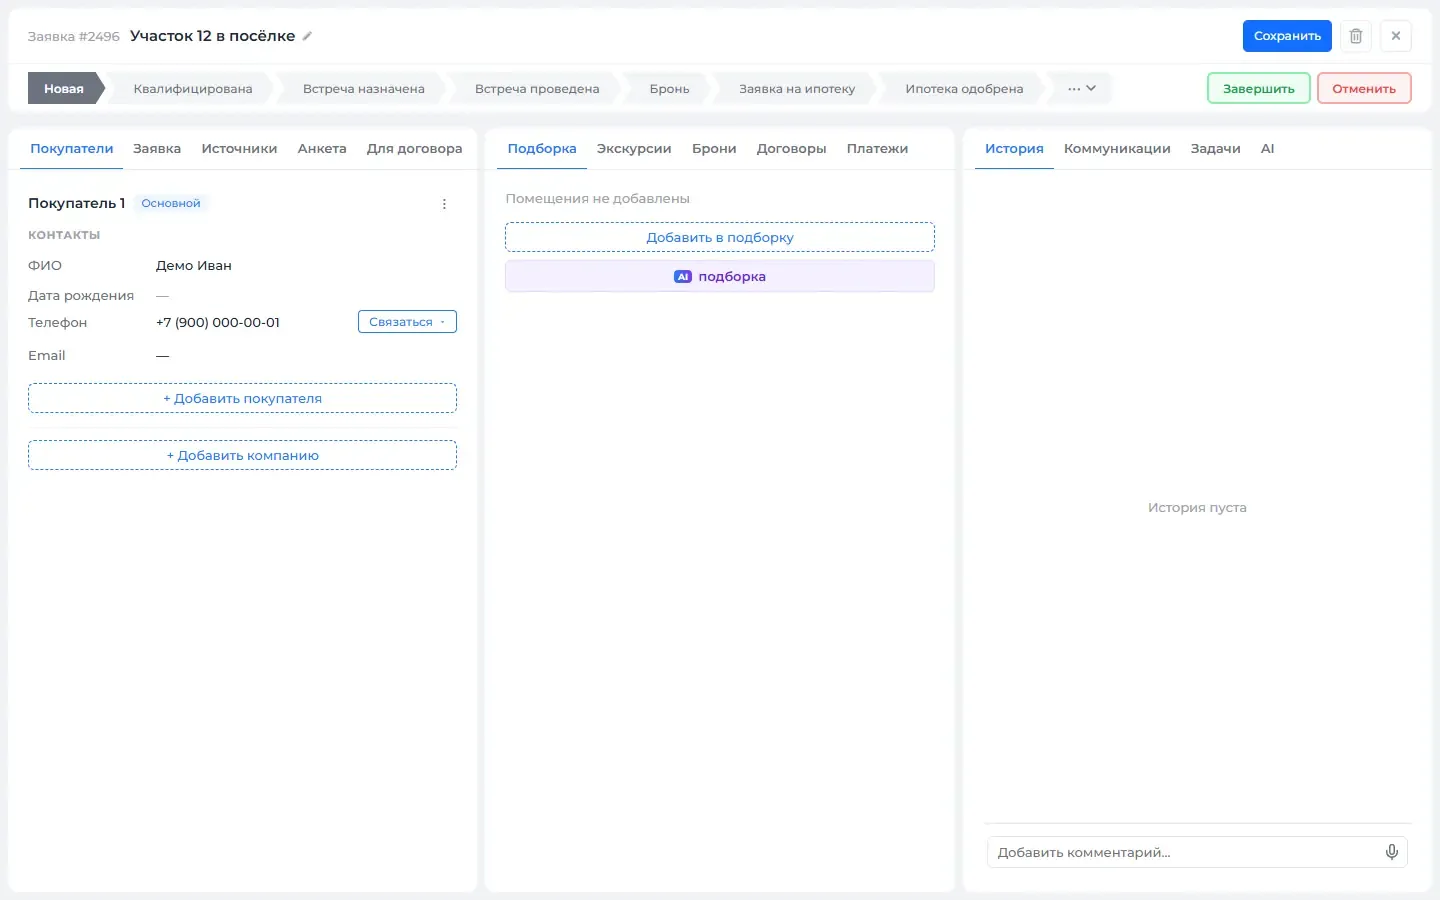This screenshot has height=900, width=1440.
Task: Open the Для договора tab
Action: point(414,149)
